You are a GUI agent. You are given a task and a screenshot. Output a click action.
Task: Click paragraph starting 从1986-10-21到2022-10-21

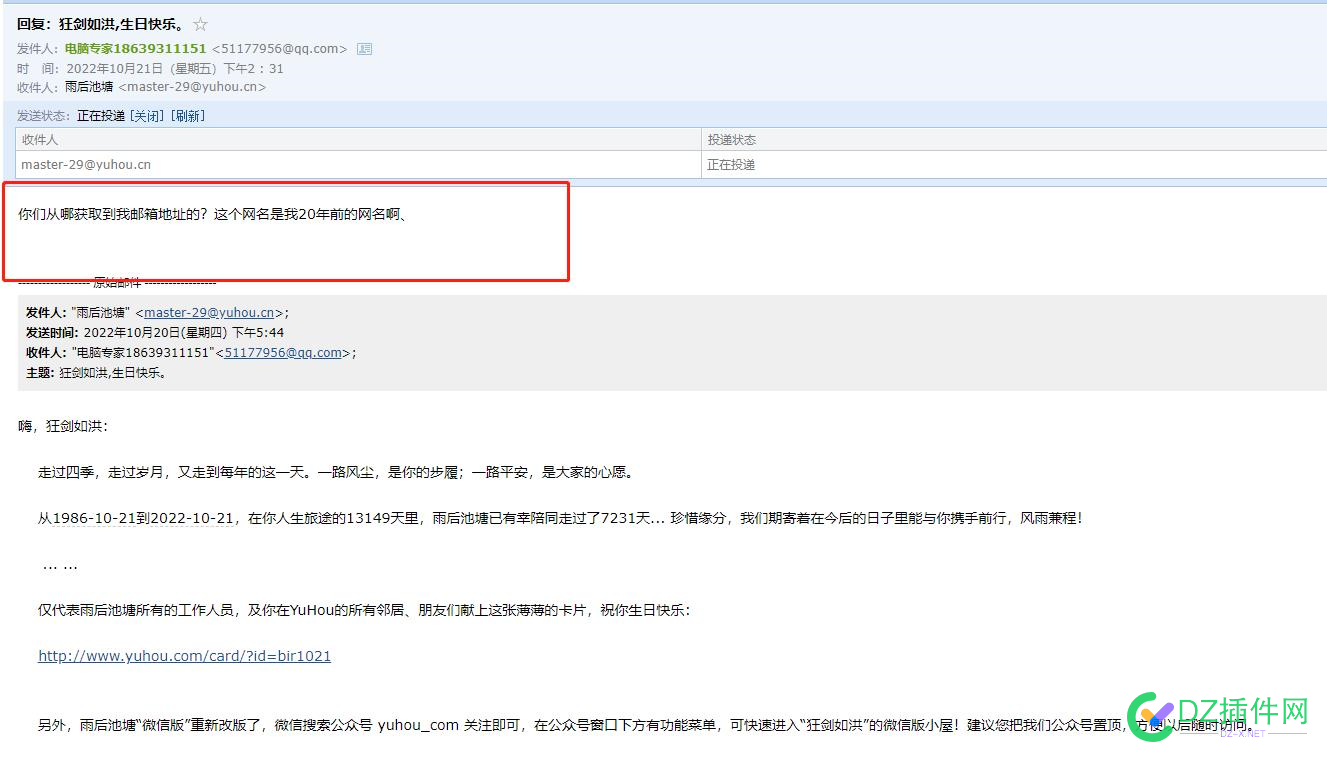point(560,518)
